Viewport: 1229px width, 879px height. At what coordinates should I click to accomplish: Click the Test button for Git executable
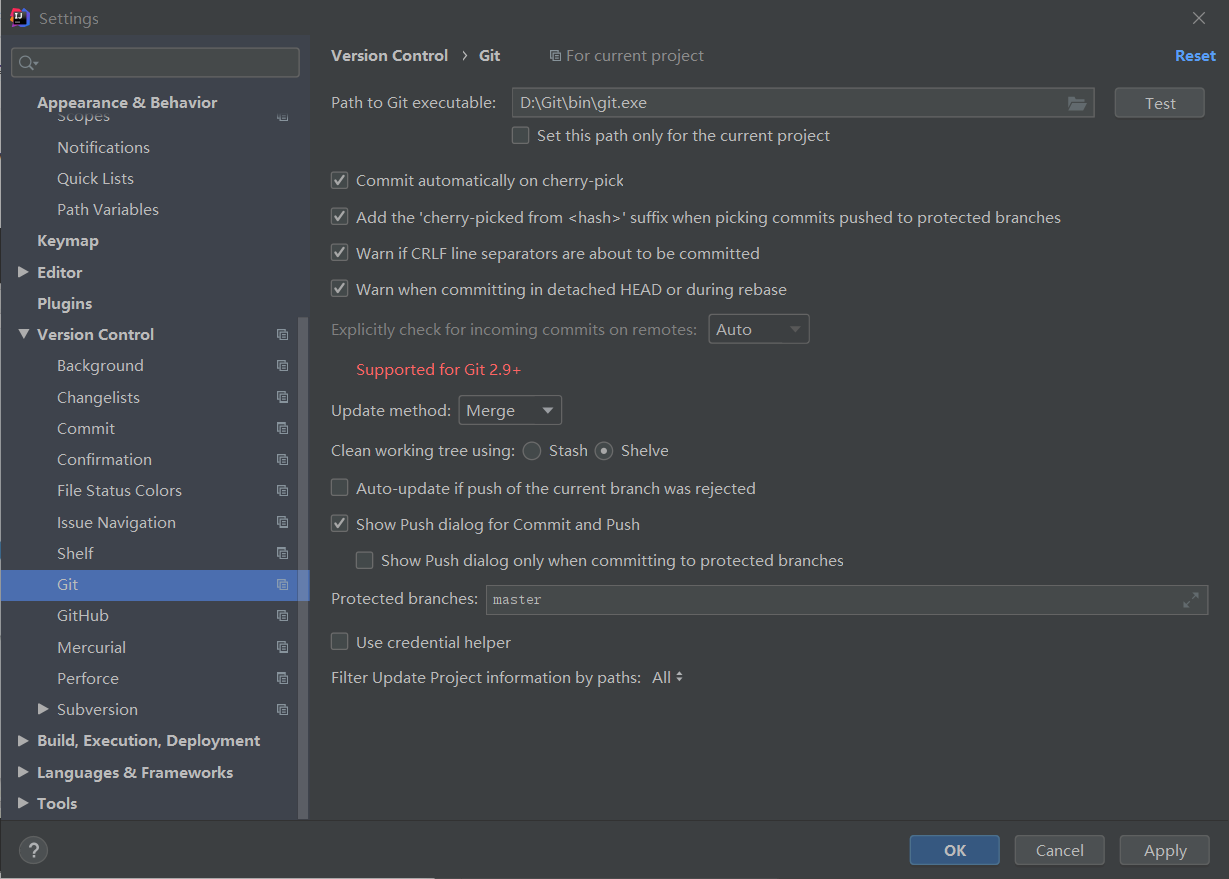(x=1160, y=103)
